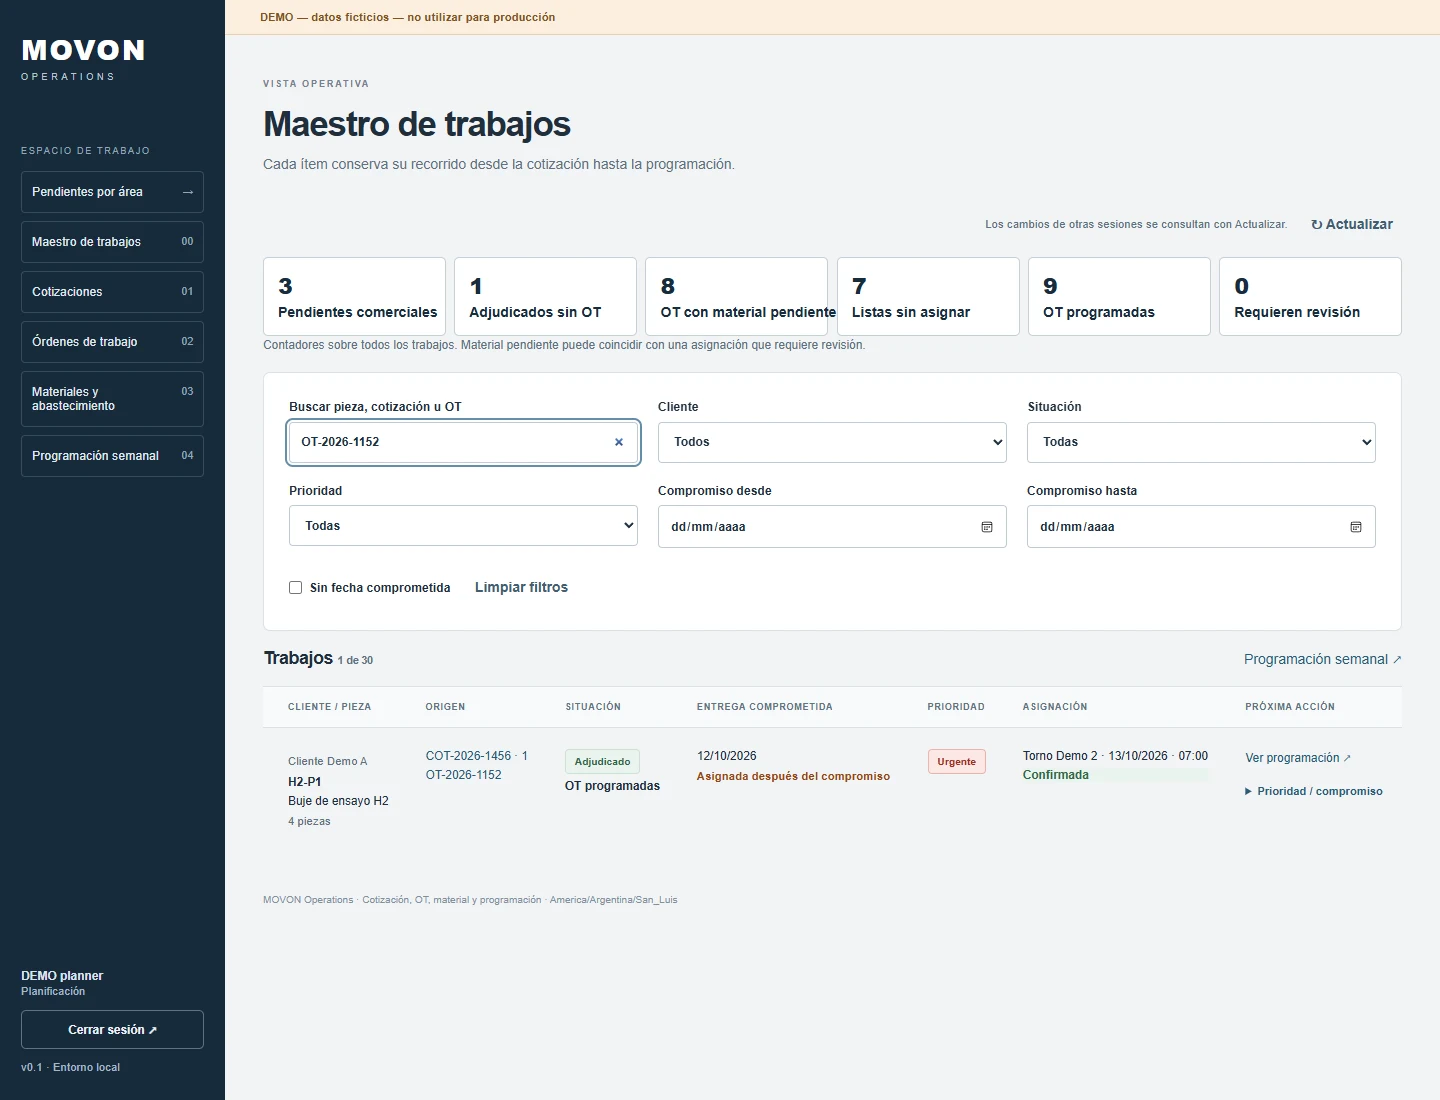1440x1100 pixels.
Task: Open Programación semanal link above the table
Action: [1322, 659]
